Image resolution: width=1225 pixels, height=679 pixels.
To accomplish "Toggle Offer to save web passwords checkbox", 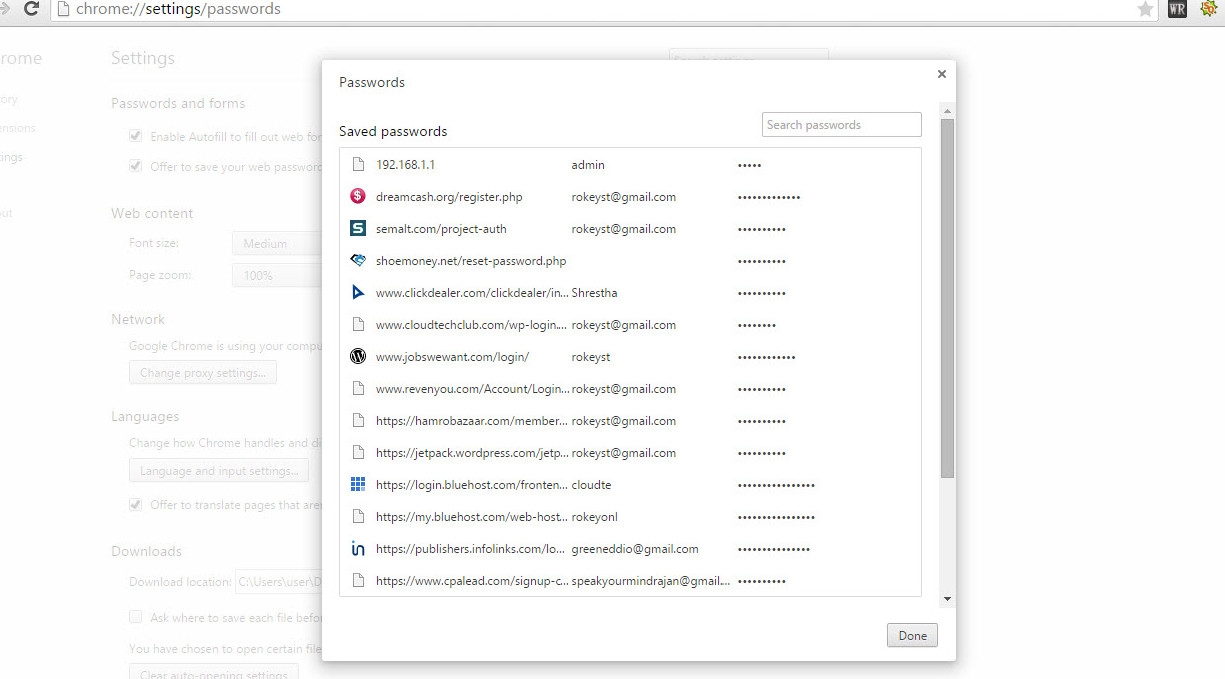I will tap(135, 166).
